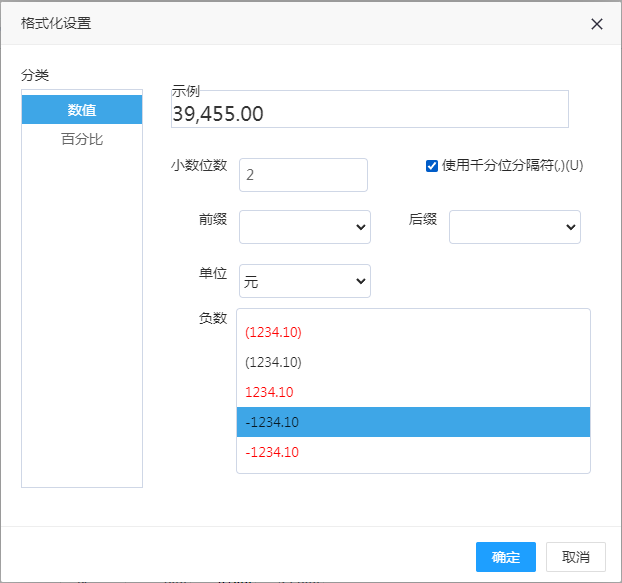This screenshot has height=583, width=622.
Task: Click the 示例 preview showing 39,455.00
Action: (x=370, y=113)
